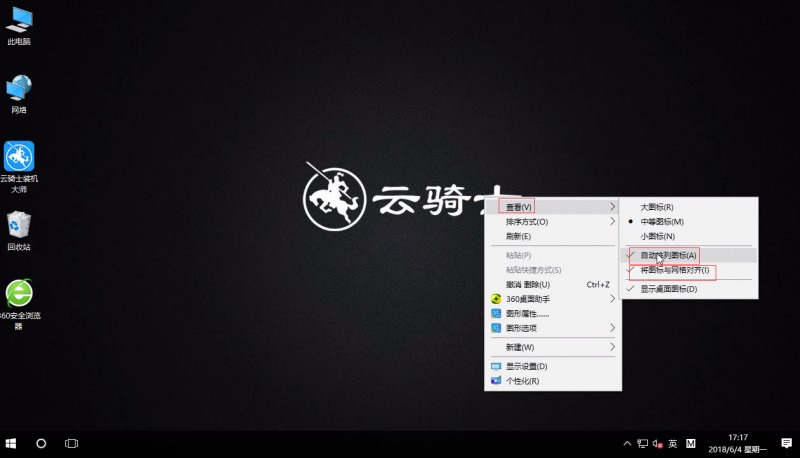Toggle 自动排列图标(A) option

[689, 255]
